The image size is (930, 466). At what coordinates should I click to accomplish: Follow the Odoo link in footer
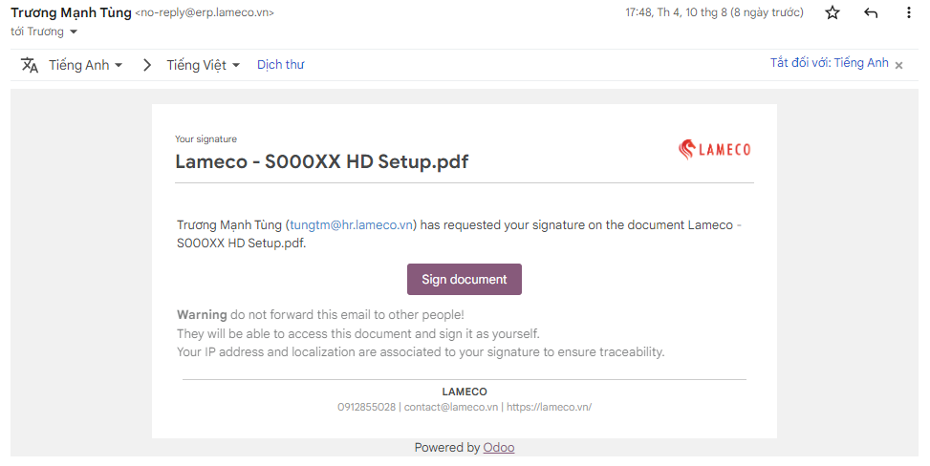499,448
